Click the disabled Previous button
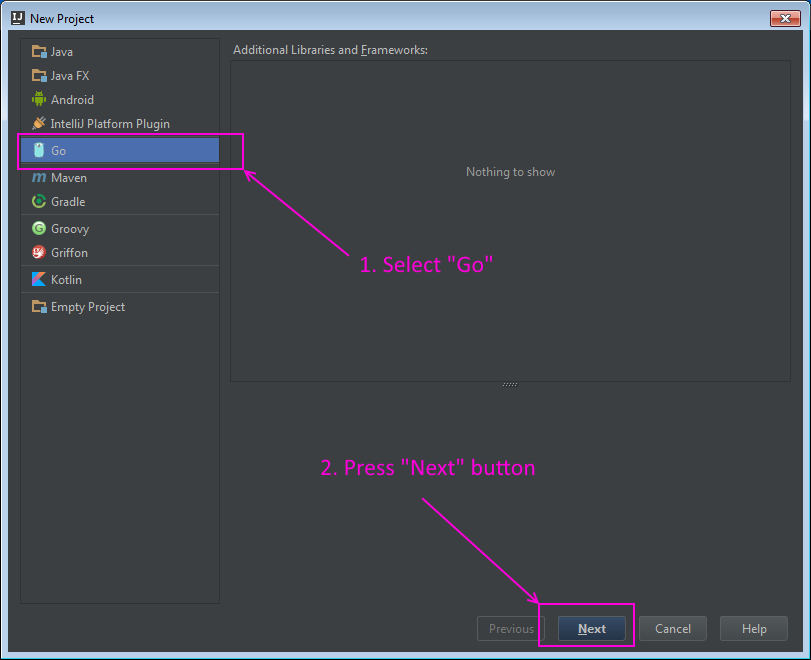Viewport: 811px width, 660px height. pyautogui.click(x=511, y=628)
